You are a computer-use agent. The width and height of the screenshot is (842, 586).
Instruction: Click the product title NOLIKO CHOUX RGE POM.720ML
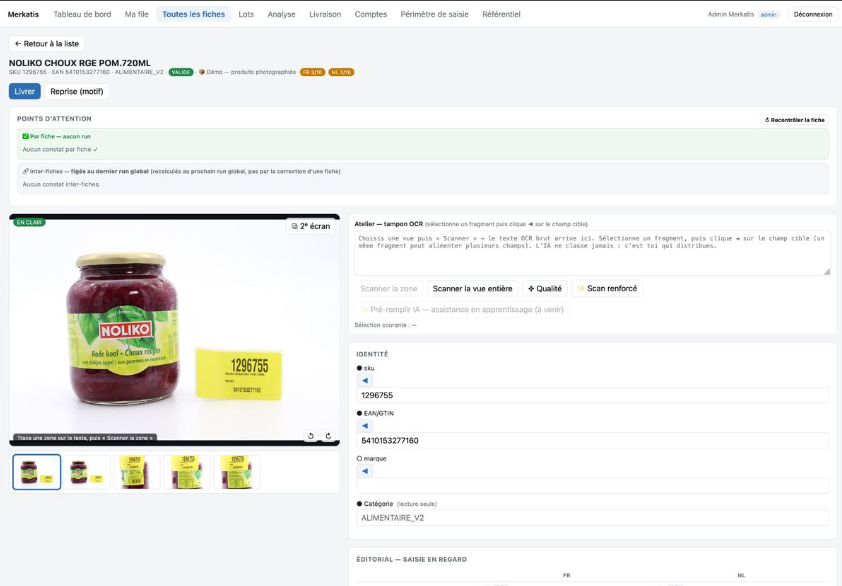[x=79, y=63]
